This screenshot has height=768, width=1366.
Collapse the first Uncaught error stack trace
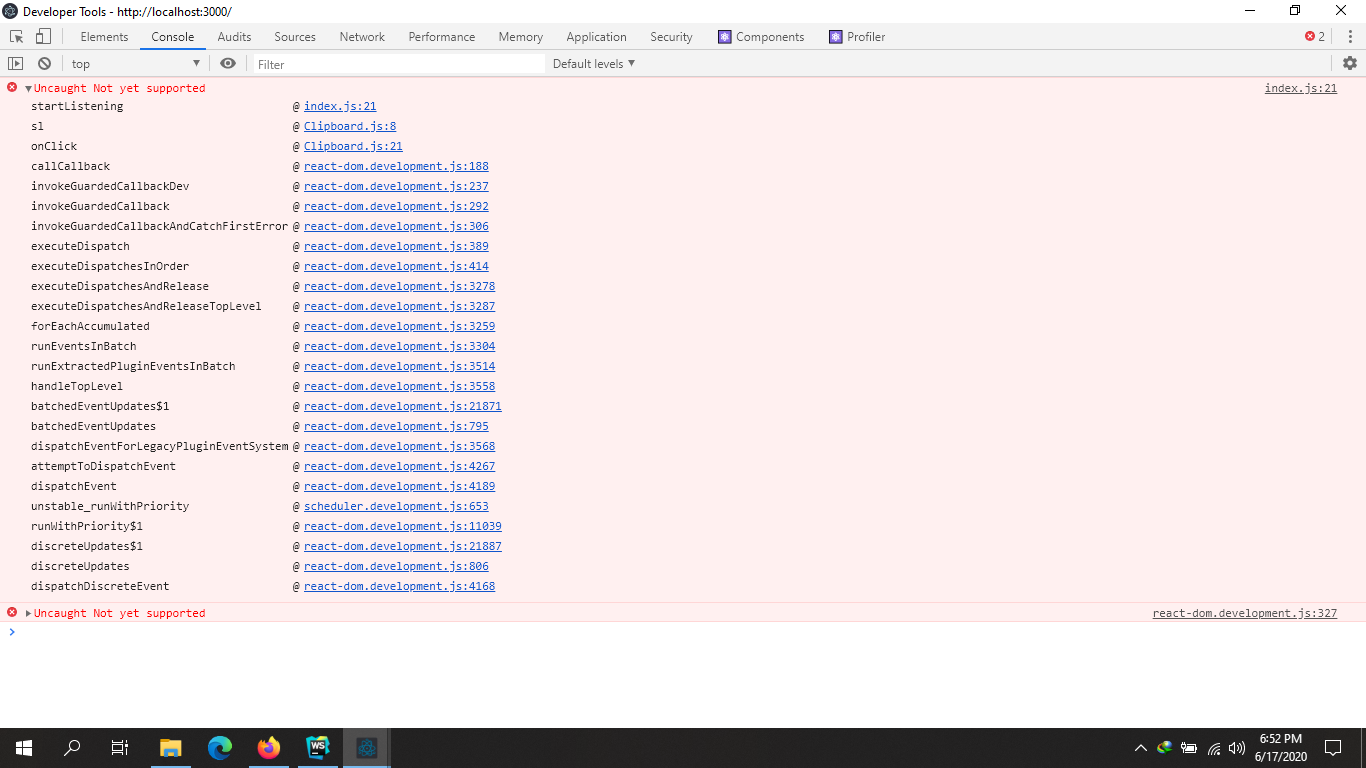(x=28, y=88)
